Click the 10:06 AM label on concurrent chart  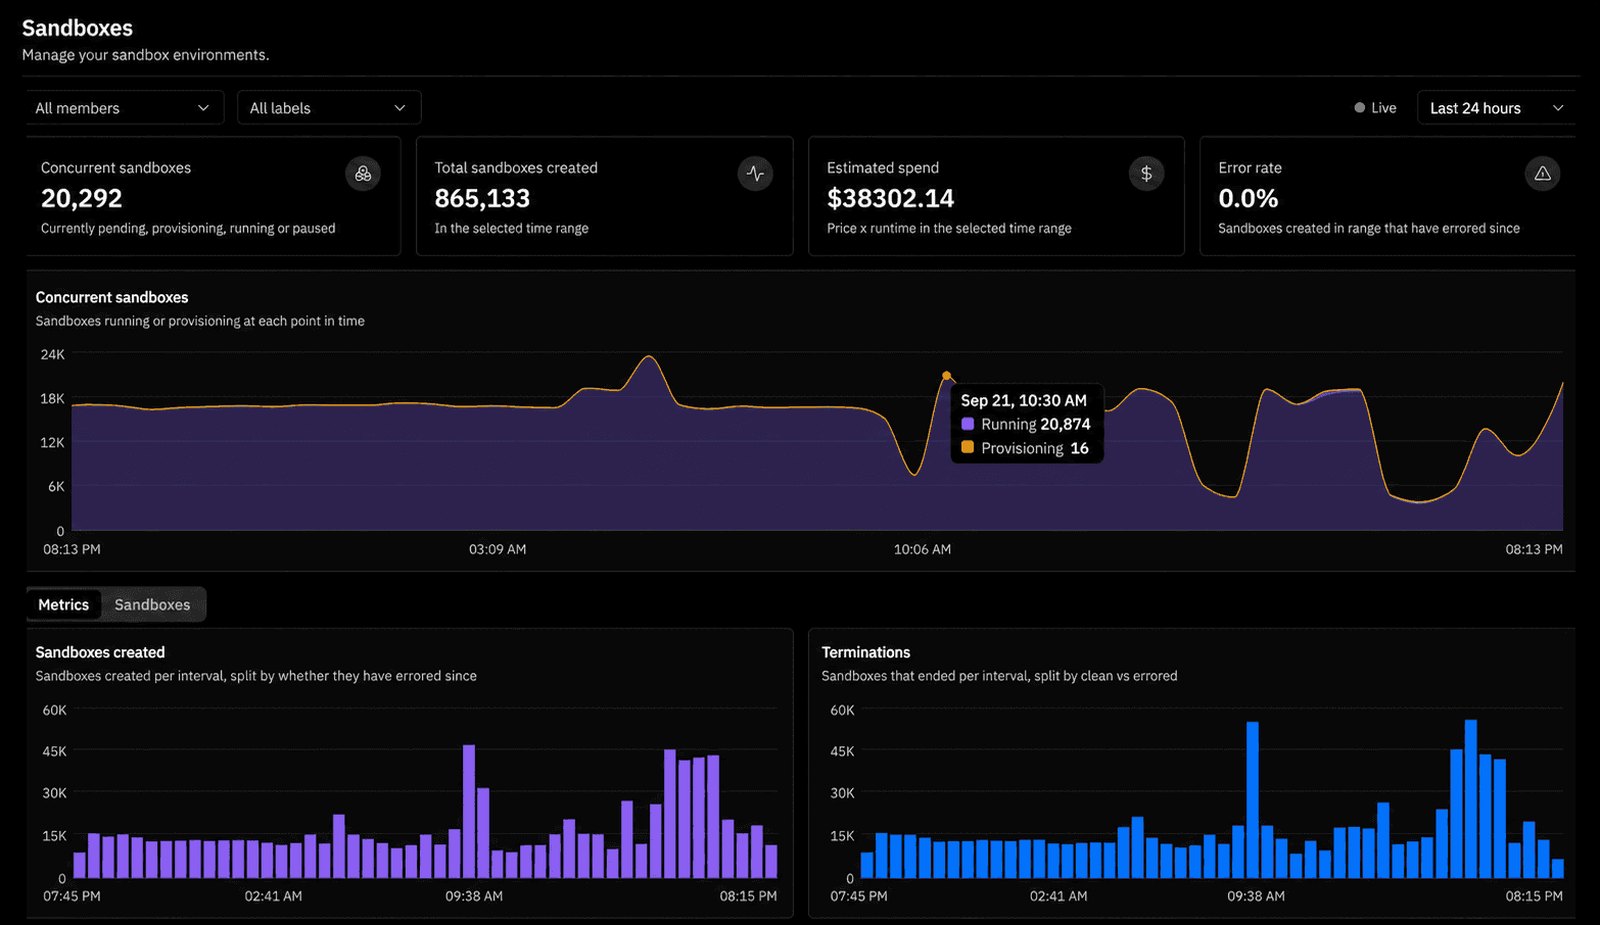(922, 549)
